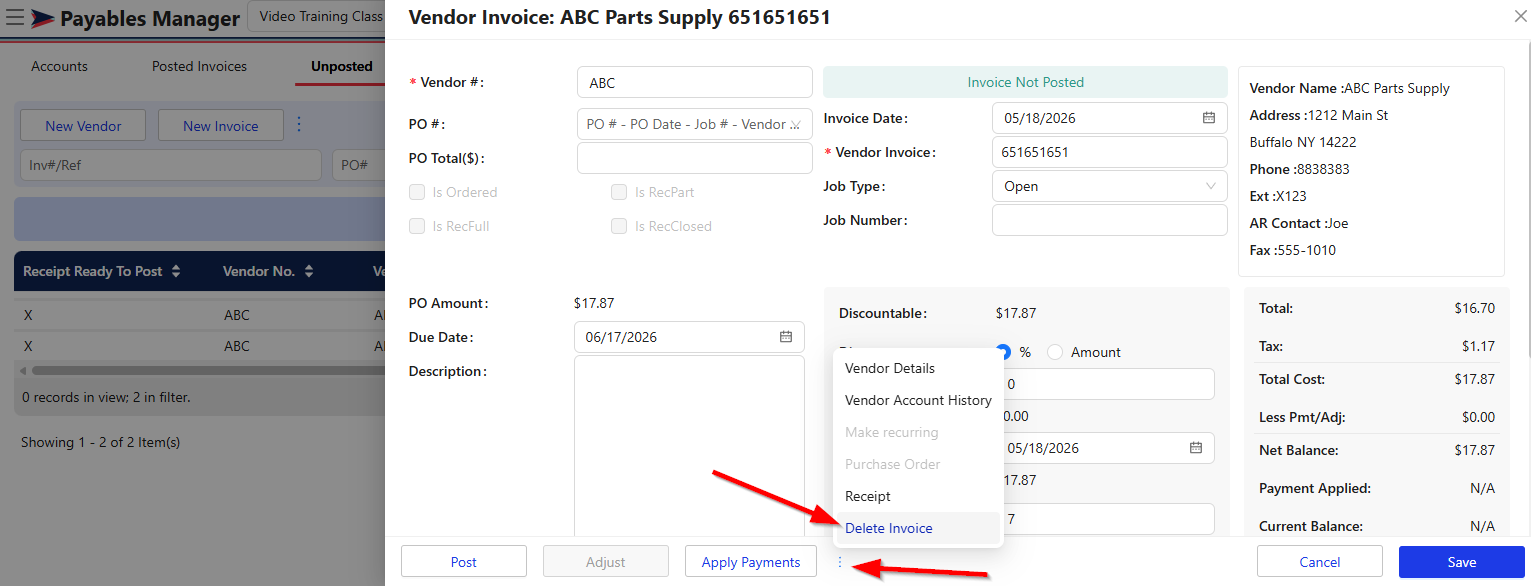This screenshot has width=1531, height=586.
Task: Save the vendor invoice
Action: [x=1462, y=562]
